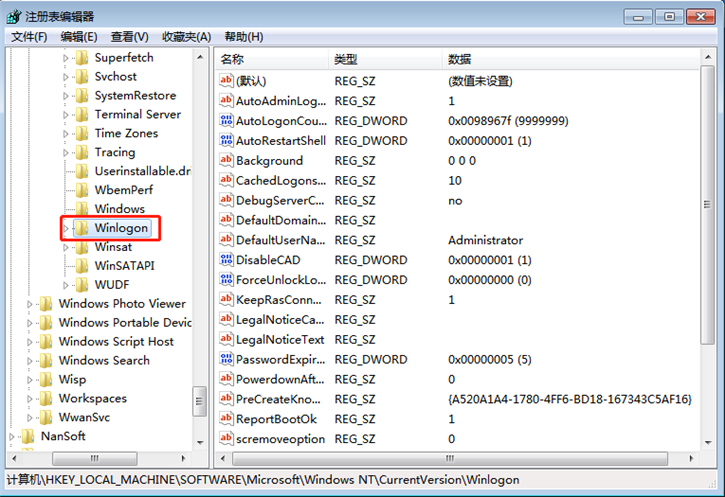Image resolution: width=725 pixels, height=497 pixels.
Task: Click the Registry Editor icon in title bar
Action: click(x=15, y=16)
